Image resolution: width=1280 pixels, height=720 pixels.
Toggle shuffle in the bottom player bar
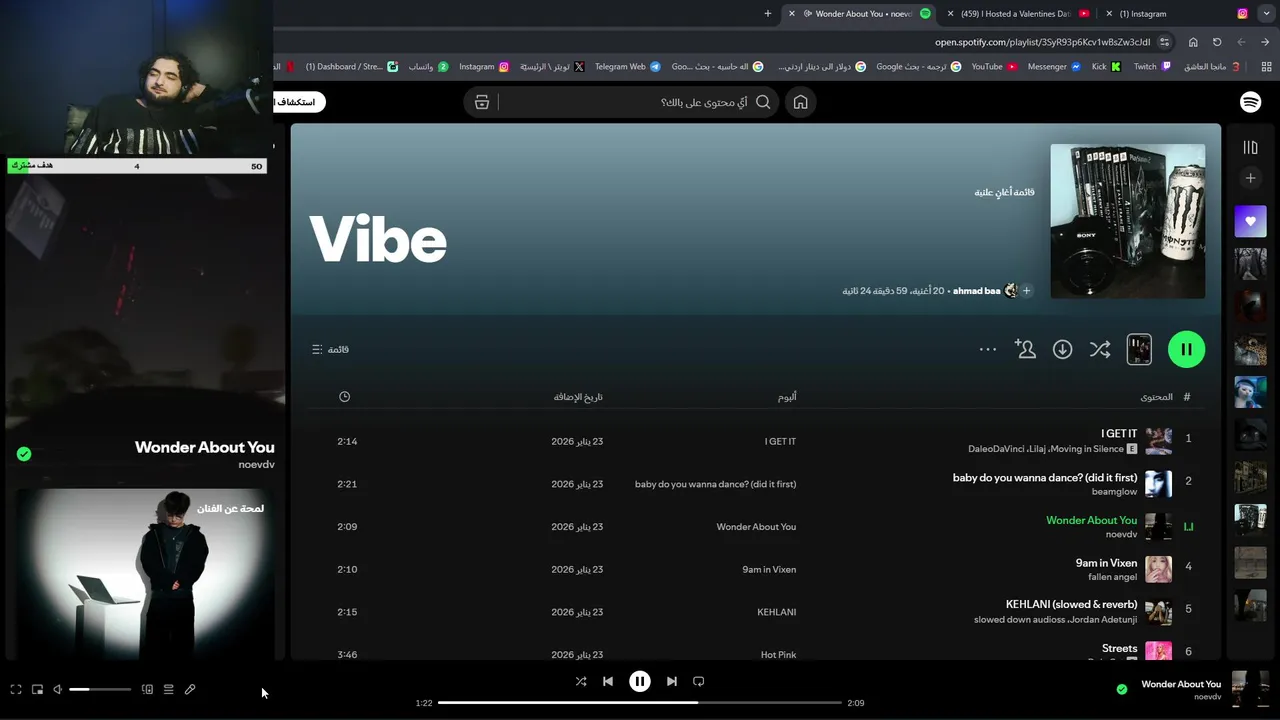[581, 681]
